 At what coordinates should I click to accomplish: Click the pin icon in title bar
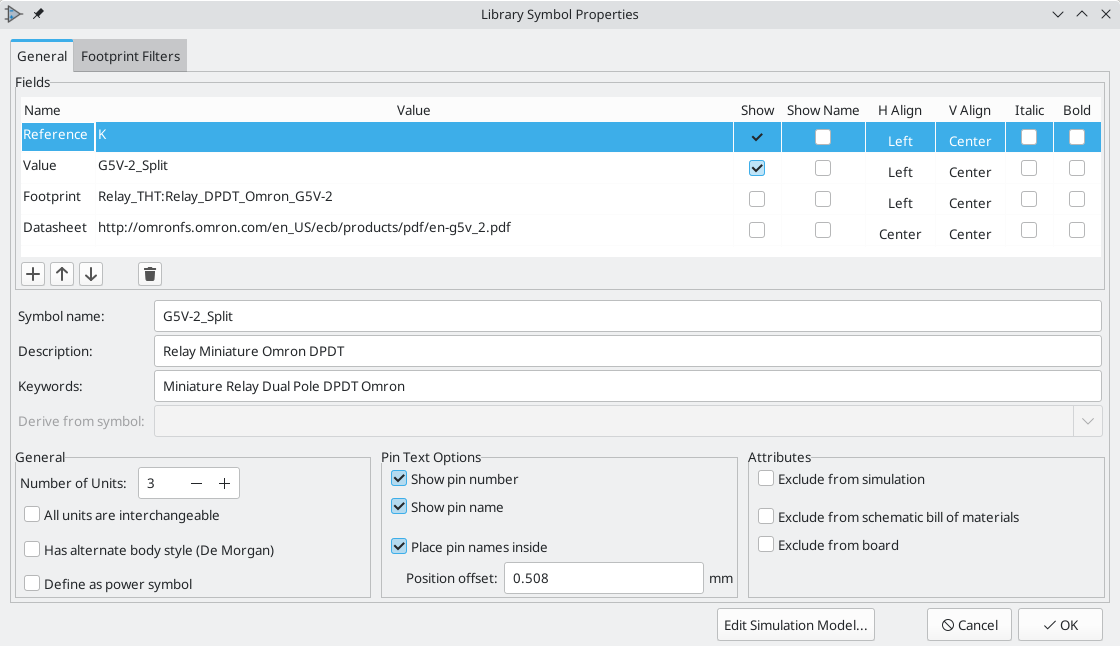(38, 14)
